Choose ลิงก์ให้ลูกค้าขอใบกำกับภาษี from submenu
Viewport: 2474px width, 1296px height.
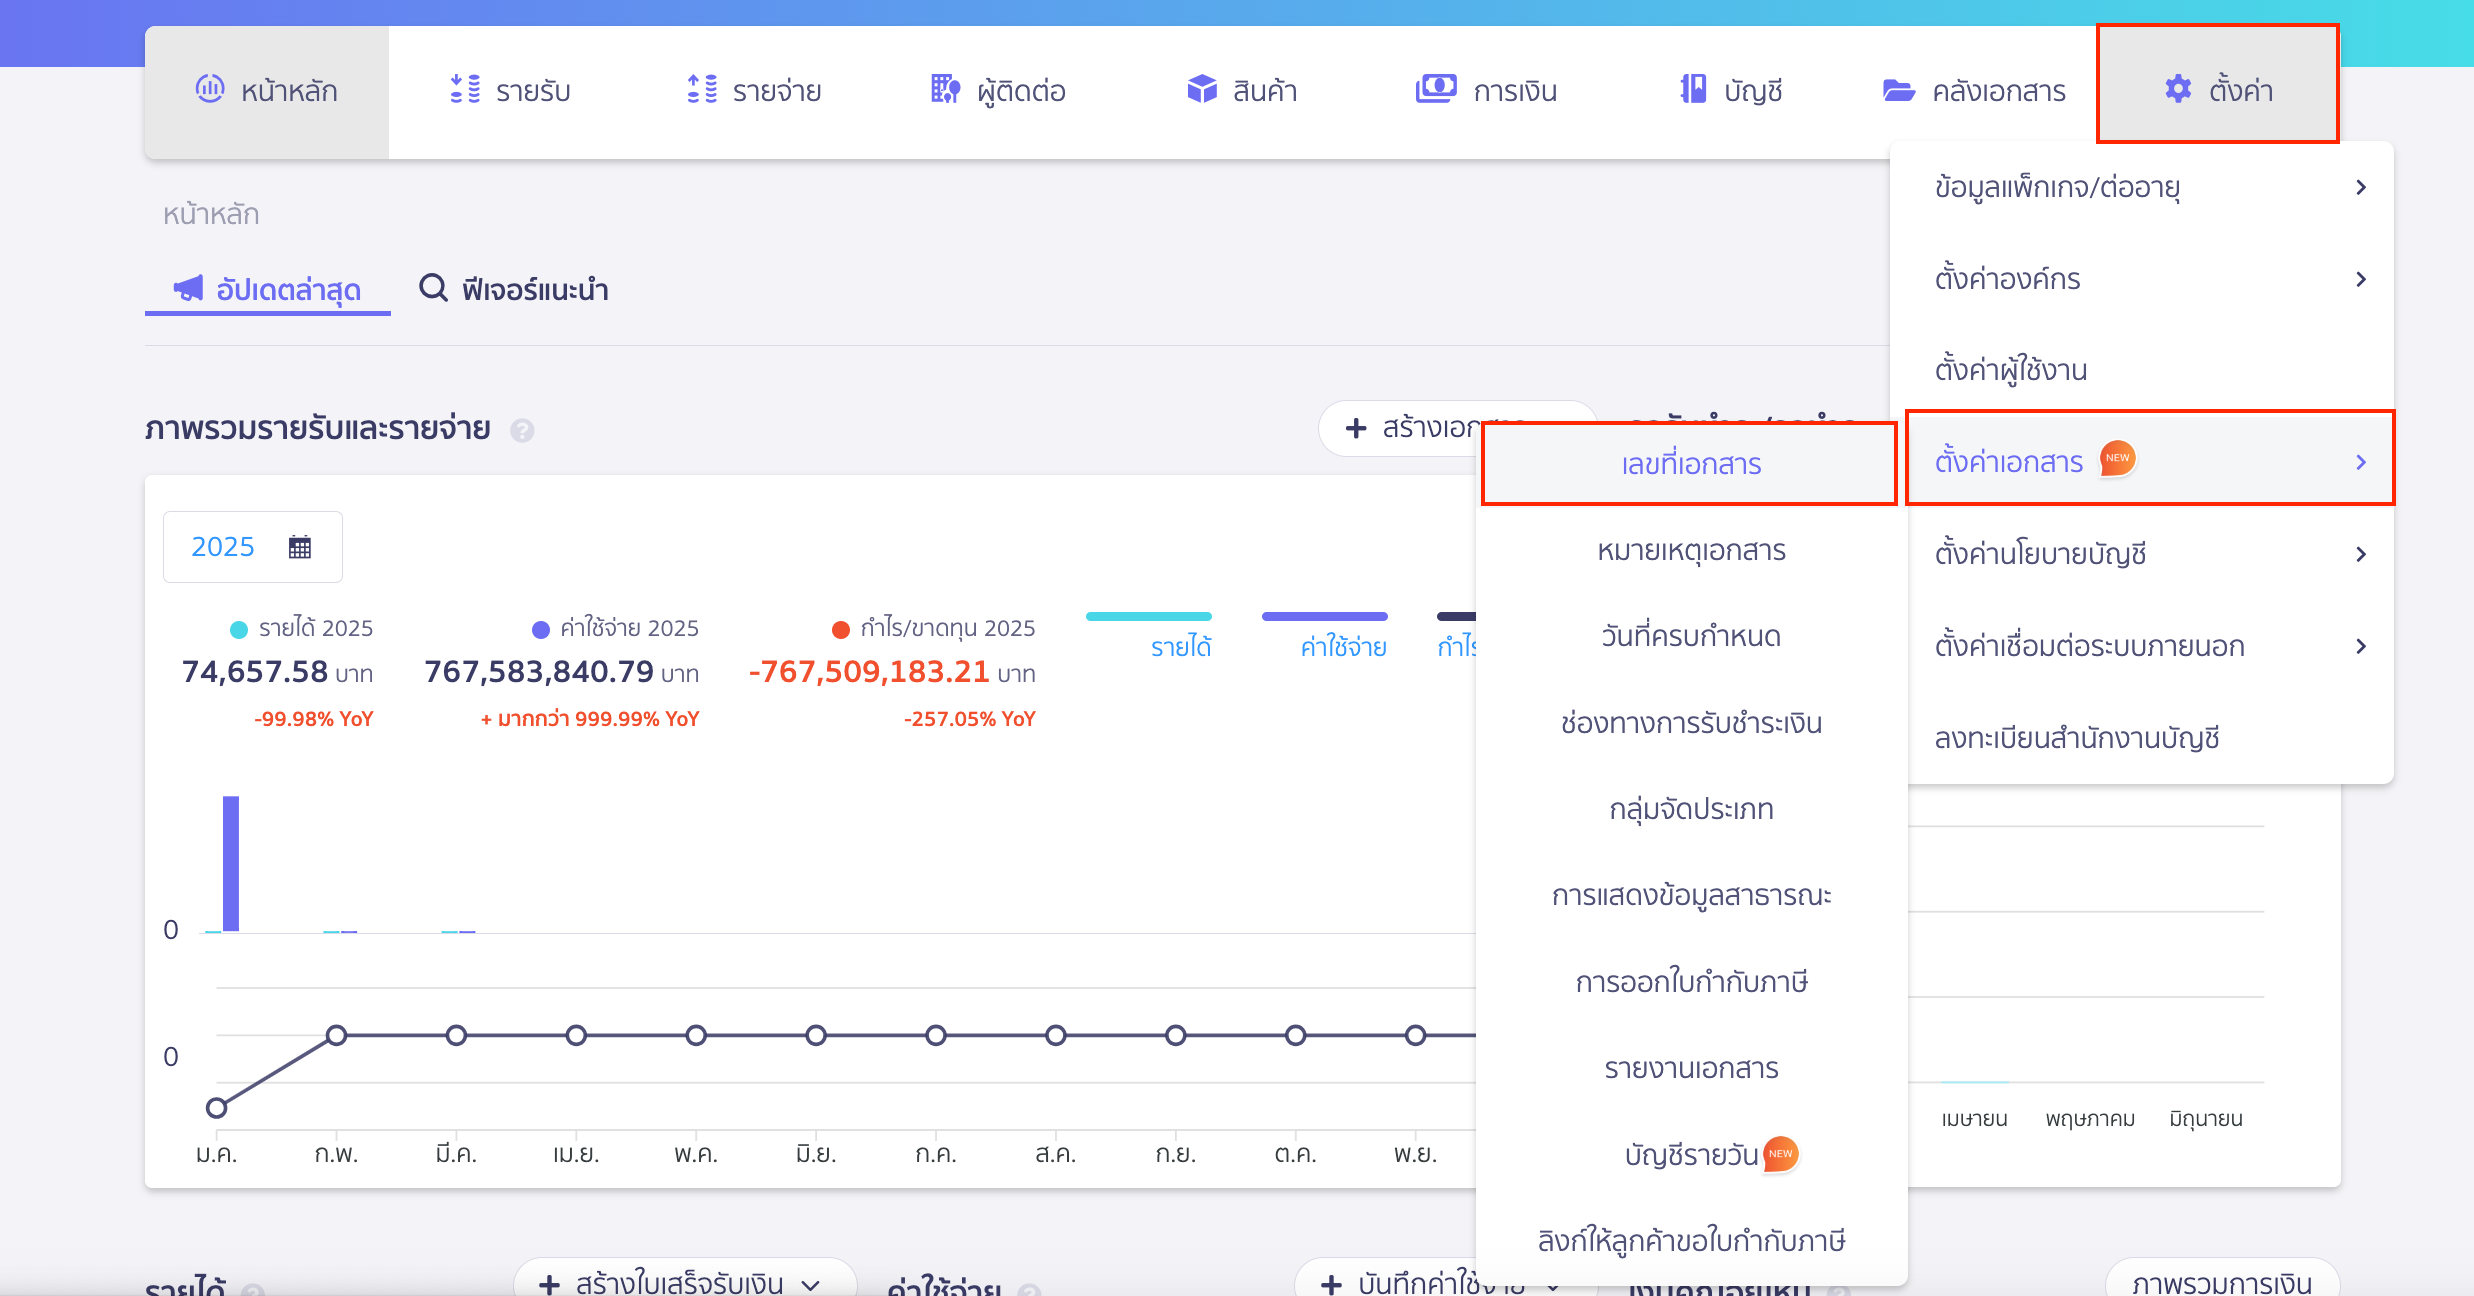(1691, 1241)
